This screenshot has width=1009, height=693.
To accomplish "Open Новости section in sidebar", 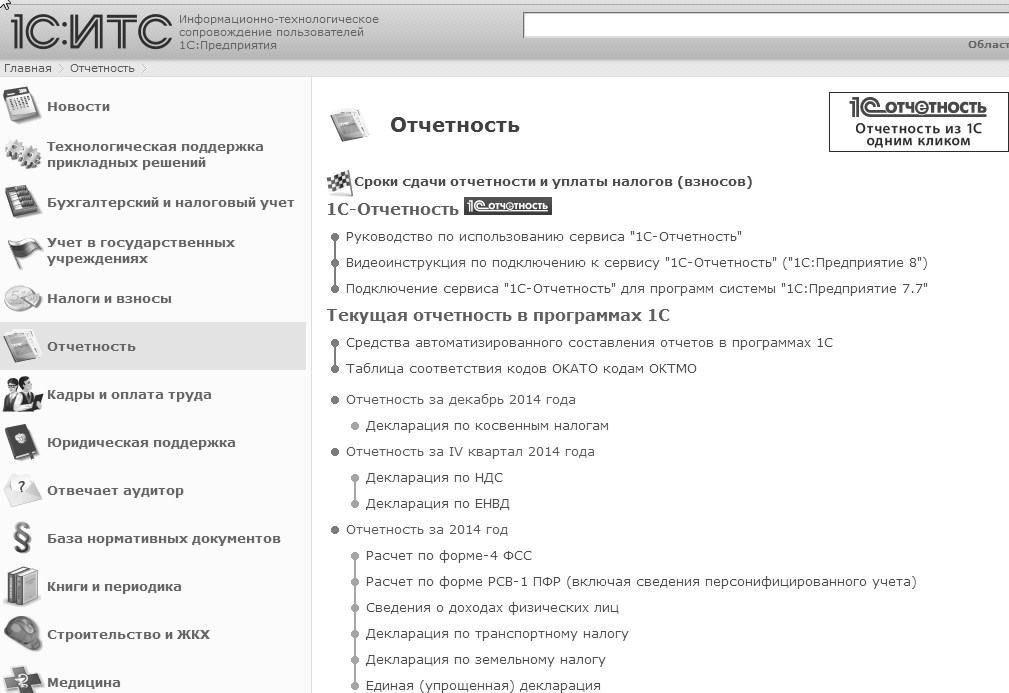I will click(x=79, y=106).
